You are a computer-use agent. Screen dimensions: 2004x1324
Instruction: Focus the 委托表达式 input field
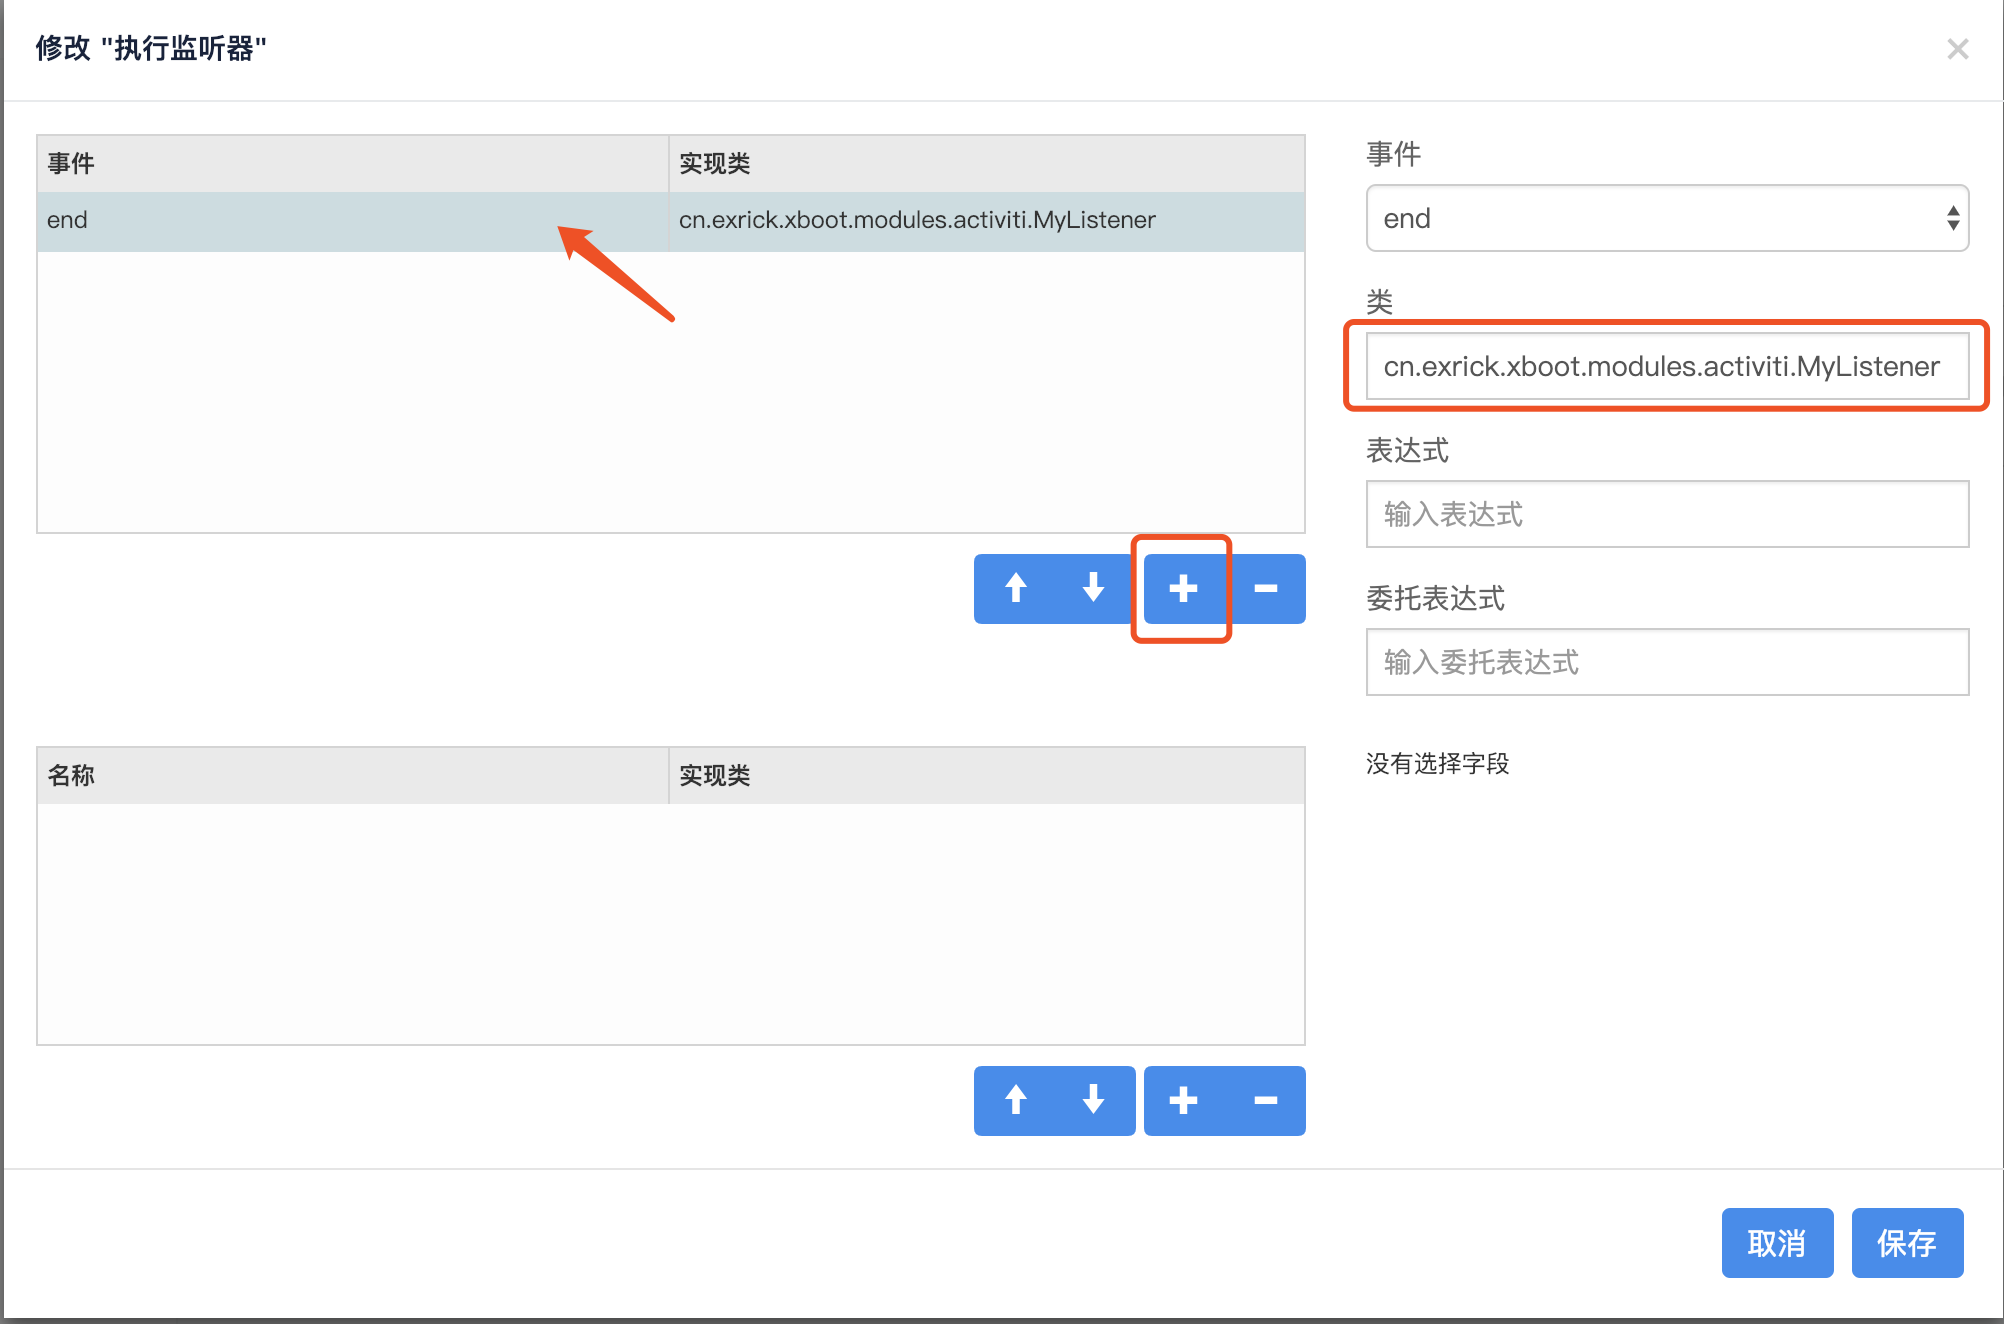point(1667,662)
